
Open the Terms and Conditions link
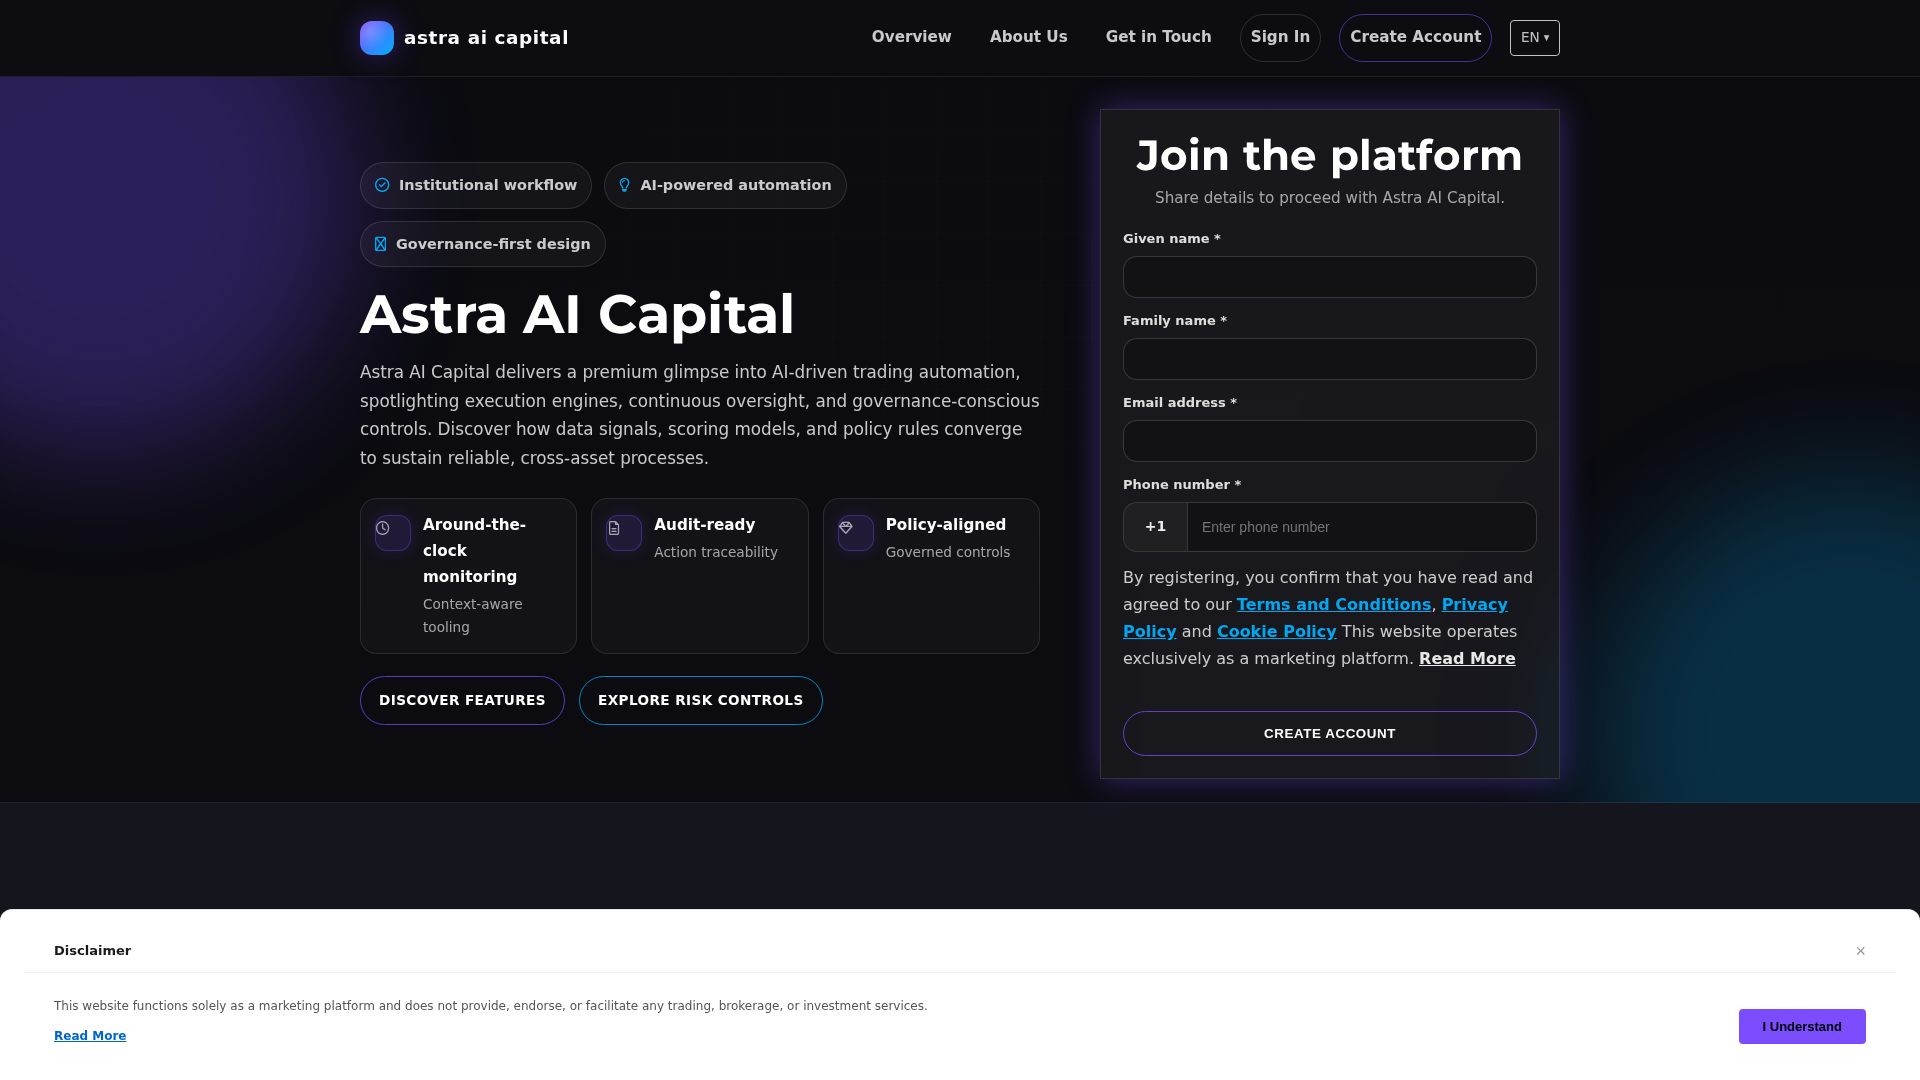(1334, 604)
